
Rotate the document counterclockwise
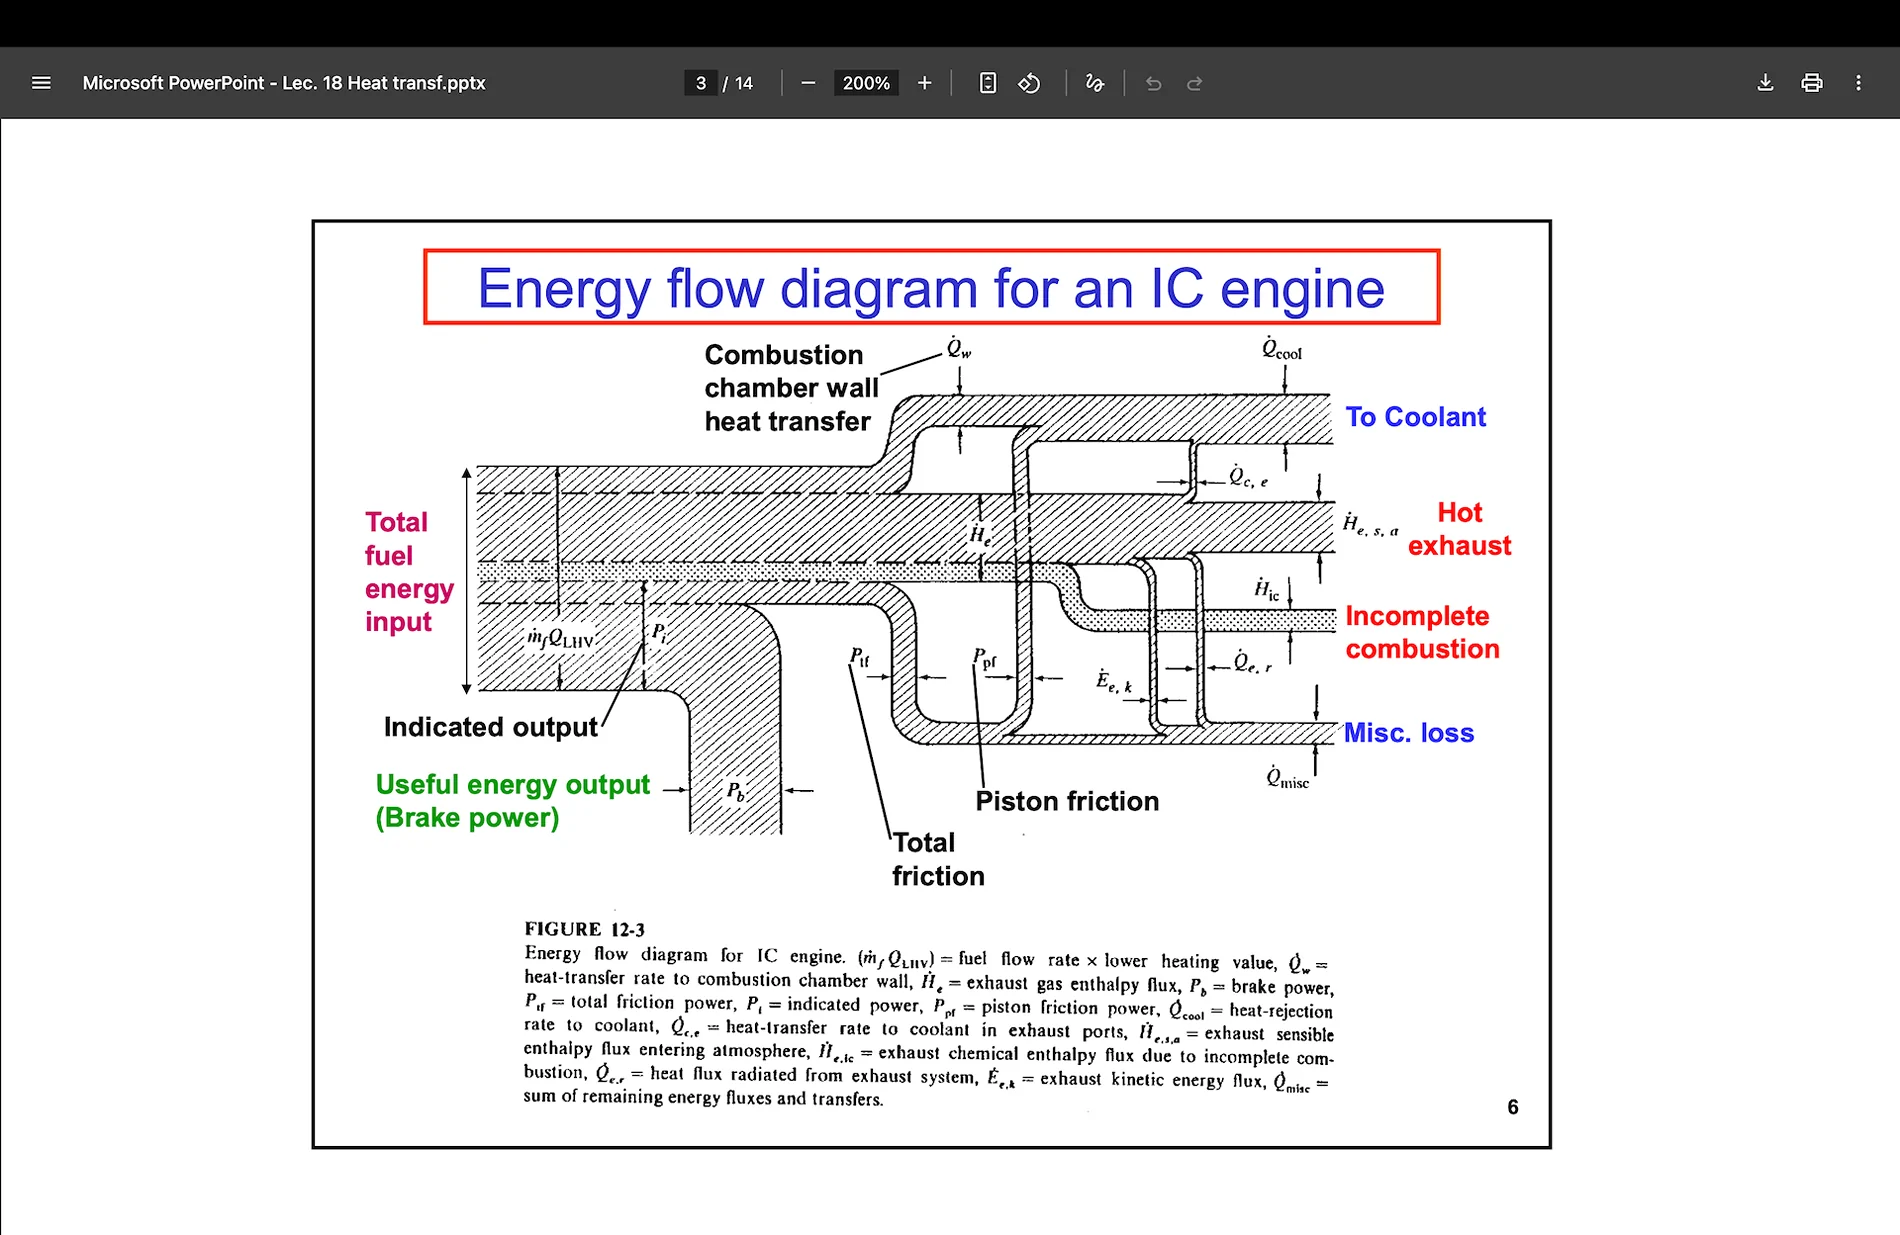pos(1029,83)
